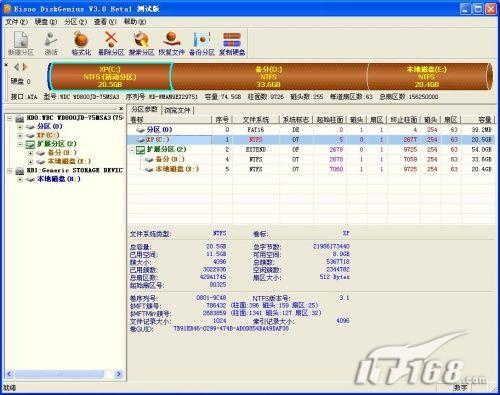Switch to the 浏览文件 tab
Viewport: 500px width, 395px height.
pos(177,110)
